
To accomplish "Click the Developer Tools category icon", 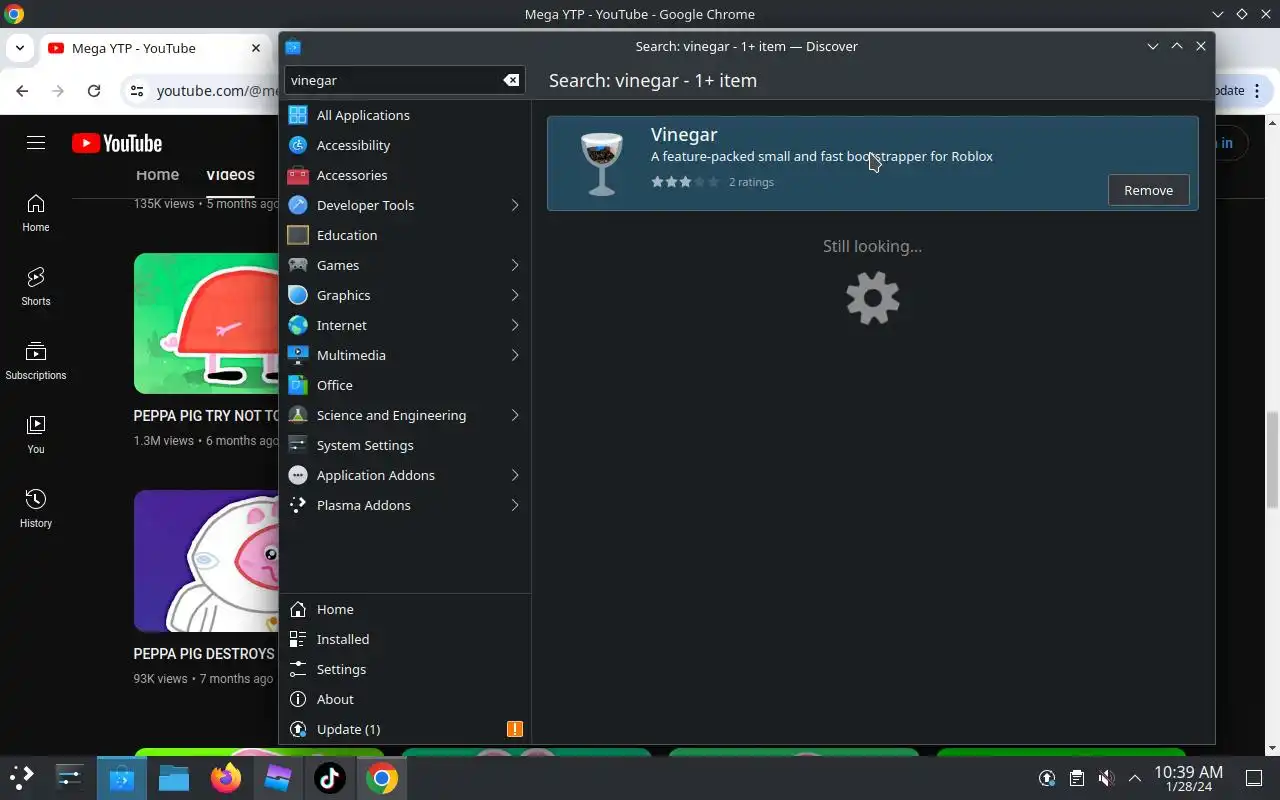I will point(297,205).
